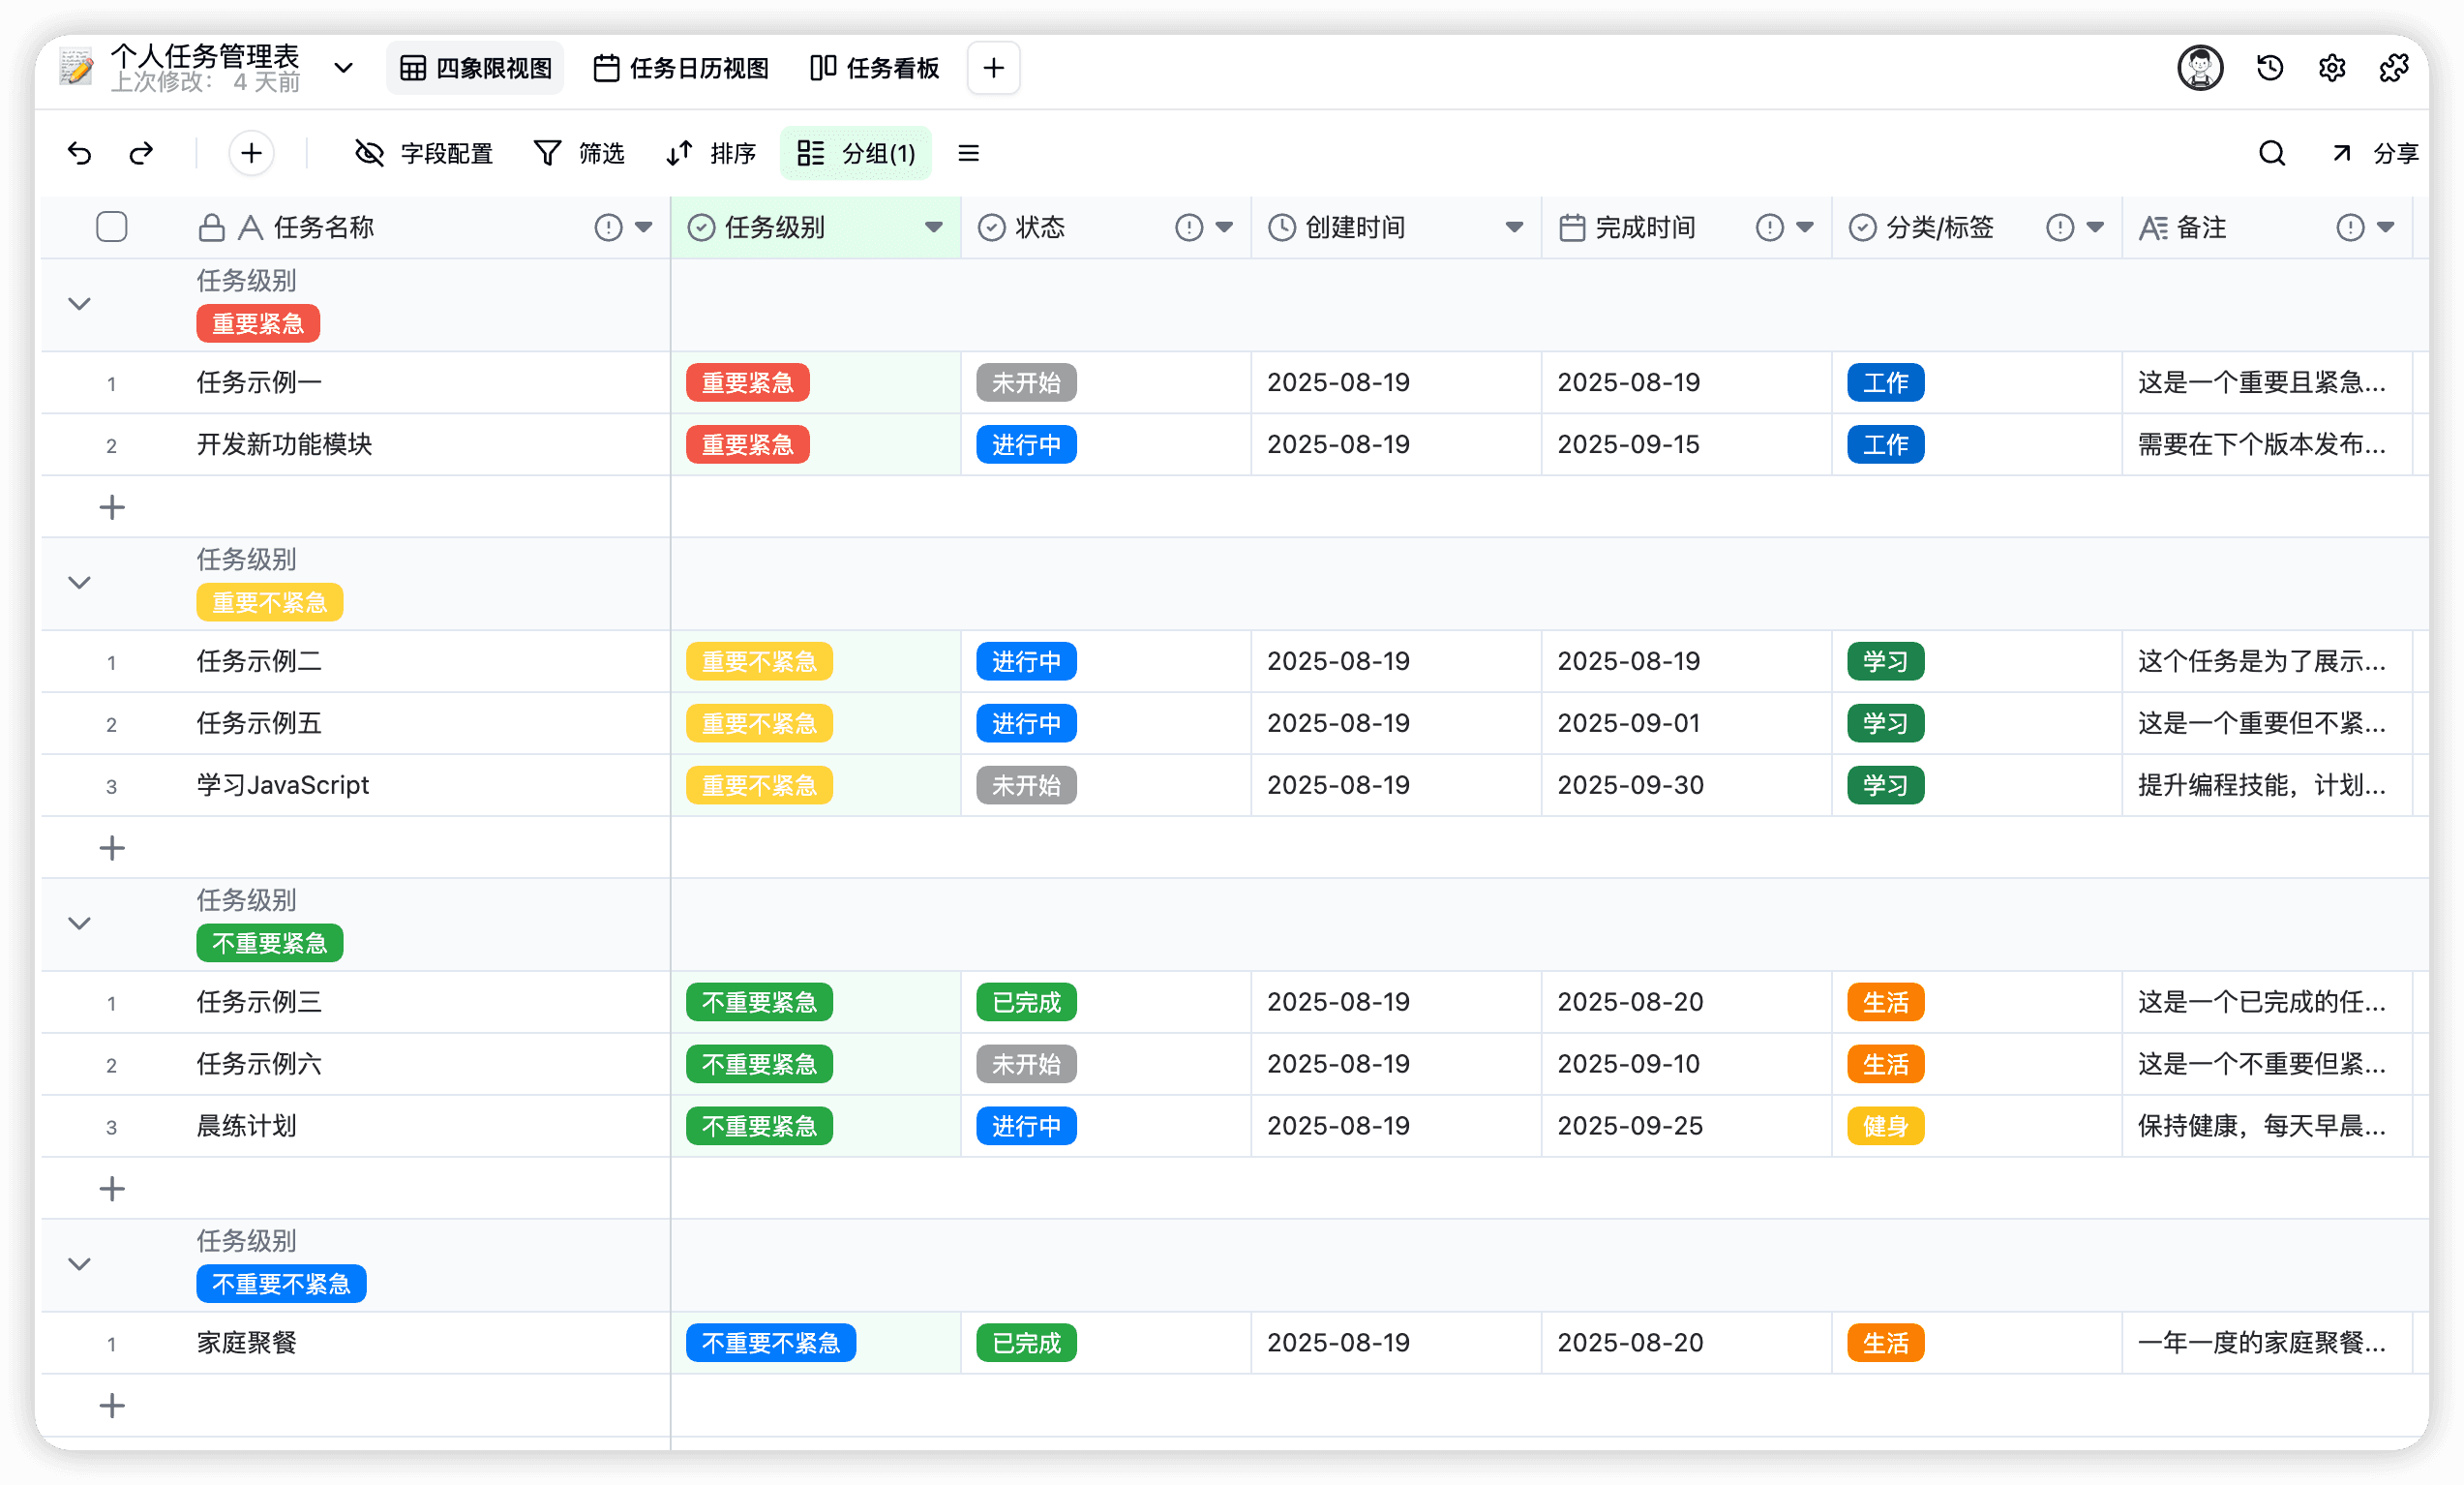
Task: Open the 任务级别 column dropdown arrow
Action: coord(933,228)
